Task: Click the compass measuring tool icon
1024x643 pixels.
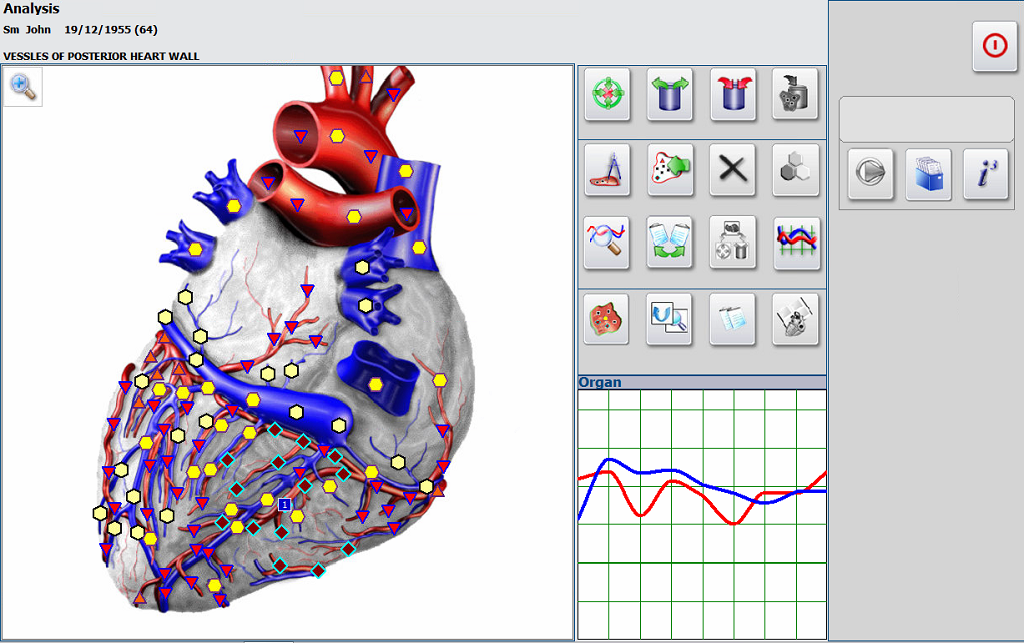Action: click(x=607, y=169)
